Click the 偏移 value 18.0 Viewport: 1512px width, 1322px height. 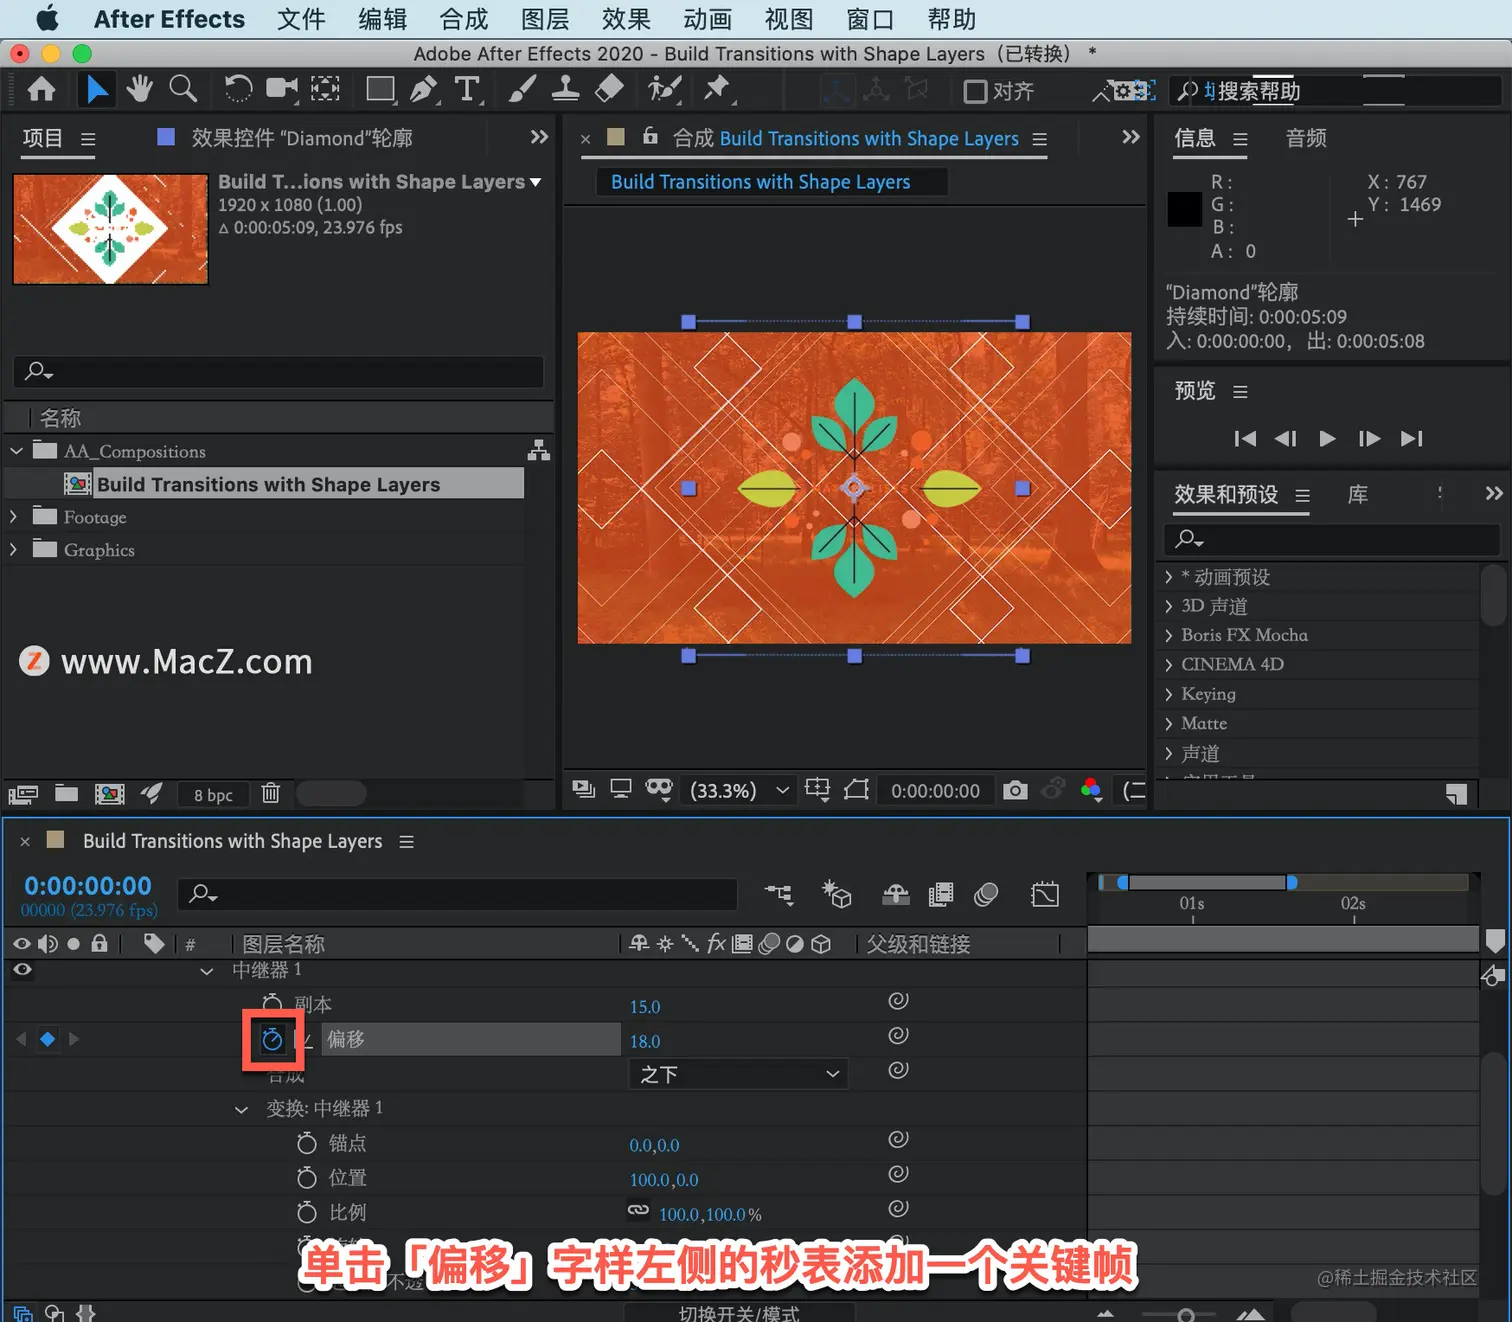click(645, 1041)
